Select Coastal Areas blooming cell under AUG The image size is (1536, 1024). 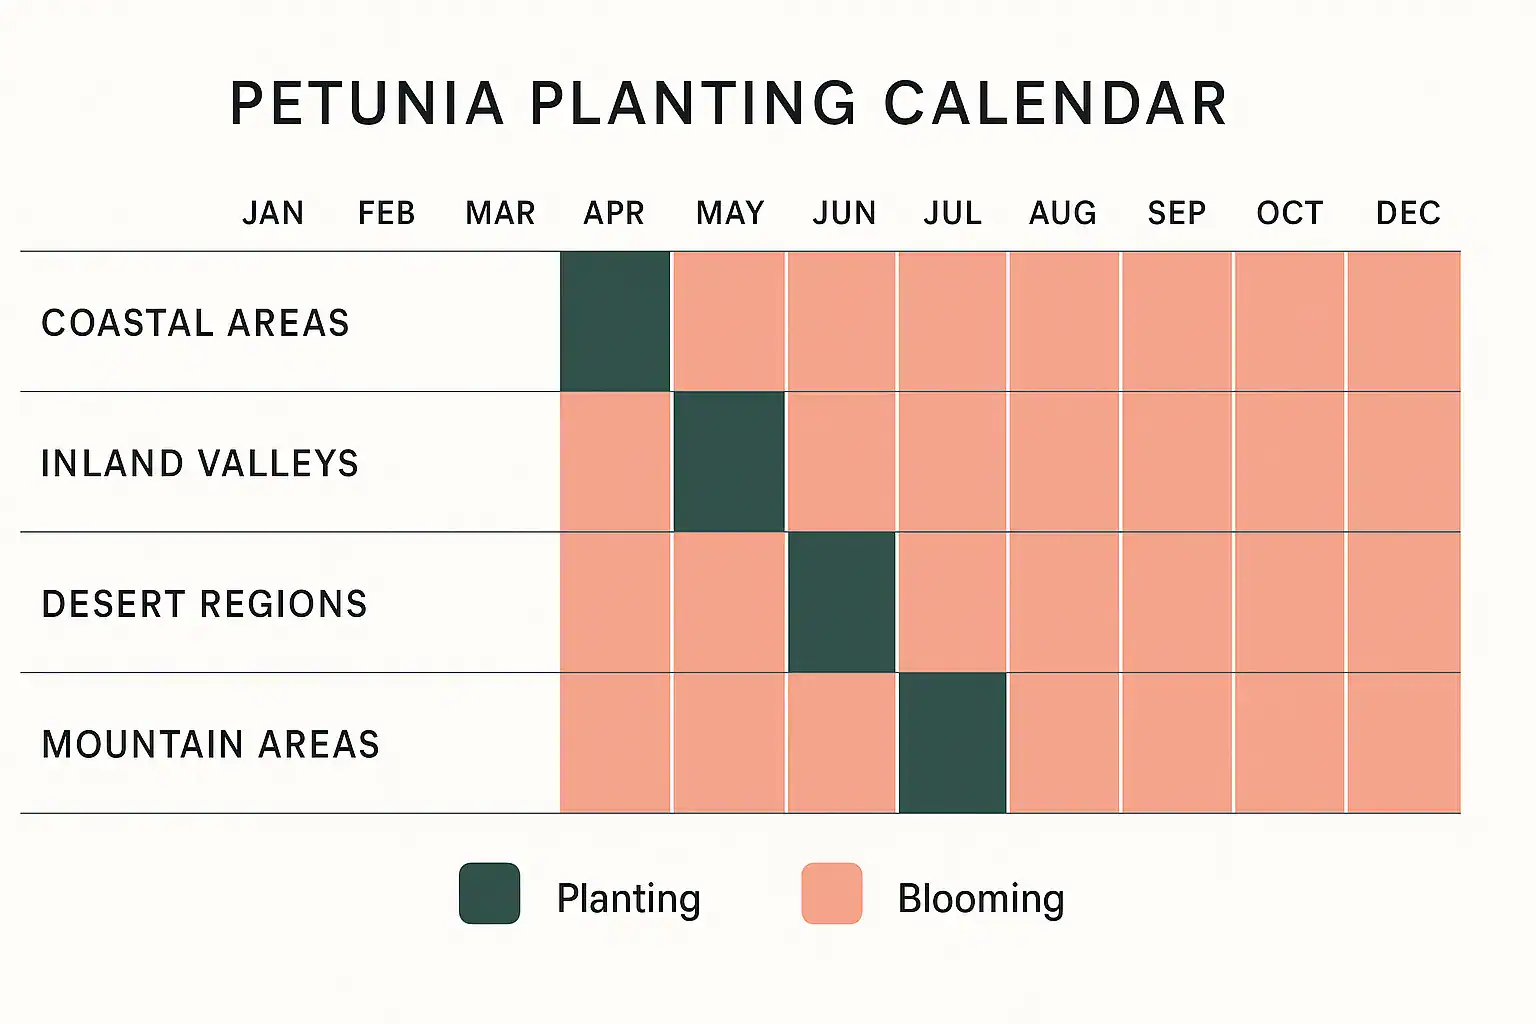click(1064, 321)
